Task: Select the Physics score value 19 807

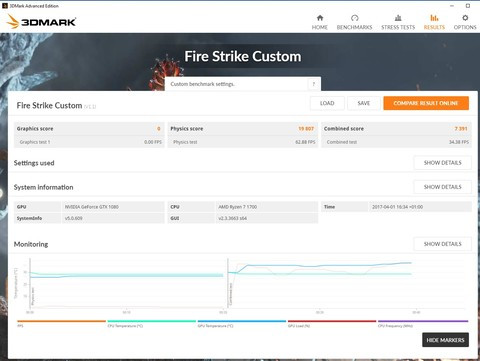Action: point(306,129)
